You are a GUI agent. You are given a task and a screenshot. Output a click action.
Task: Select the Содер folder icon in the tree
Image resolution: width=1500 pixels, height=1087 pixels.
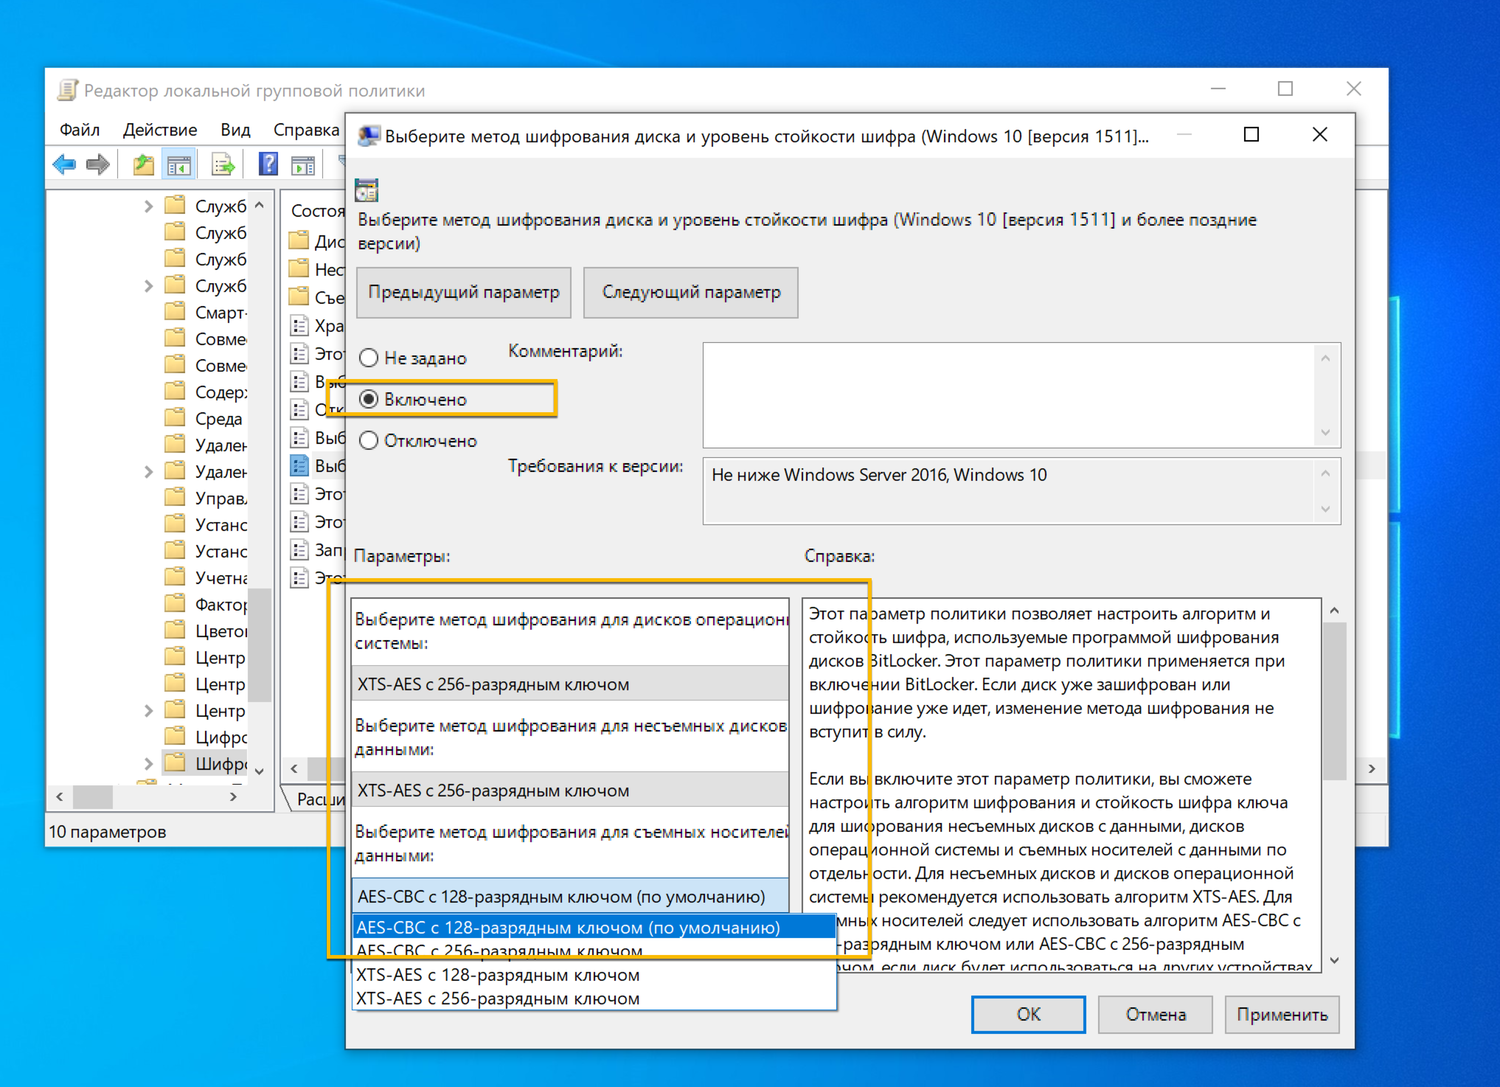[x=176, y=391]
